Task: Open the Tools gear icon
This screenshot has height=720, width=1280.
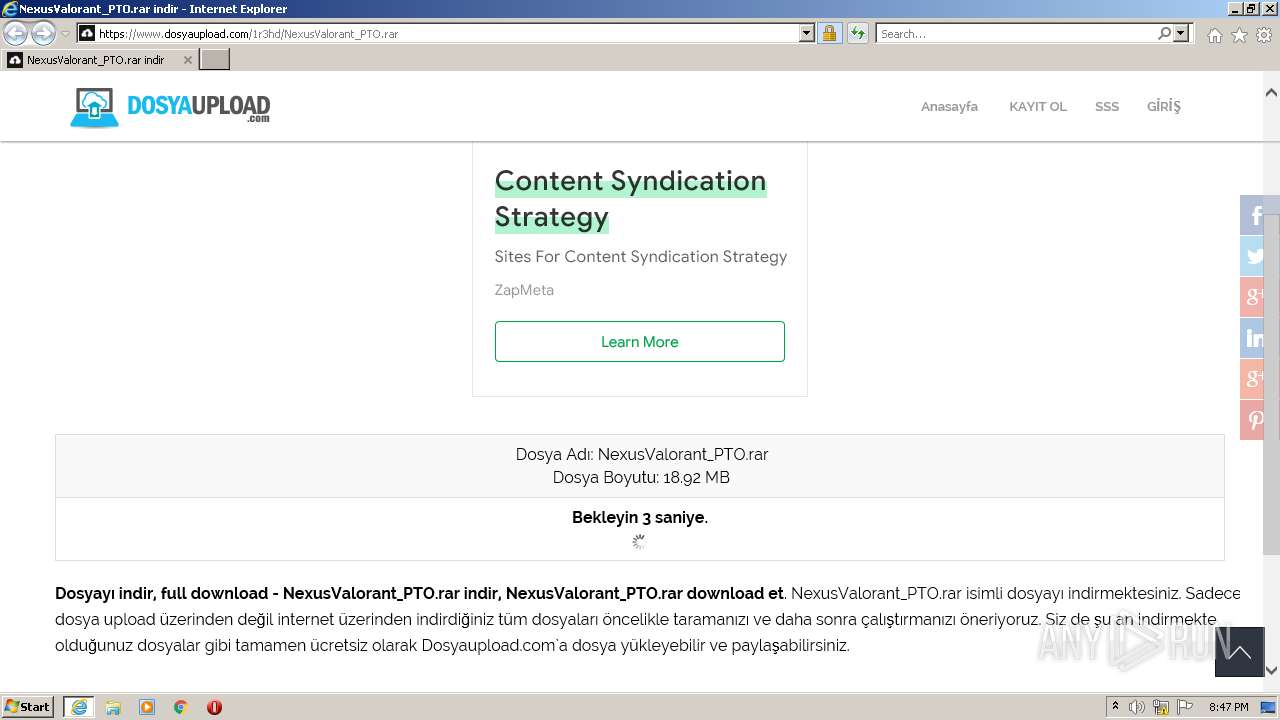Action: [x=1263, y=35]
